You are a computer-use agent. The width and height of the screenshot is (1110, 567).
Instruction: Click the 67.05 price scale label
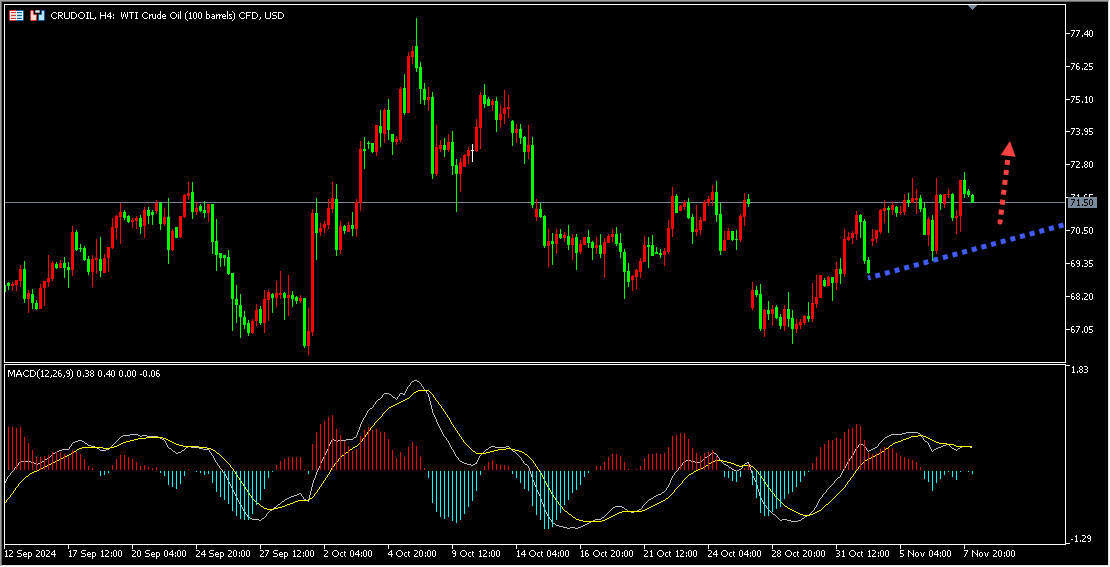pyautogui.click(x=1081, y=330)
